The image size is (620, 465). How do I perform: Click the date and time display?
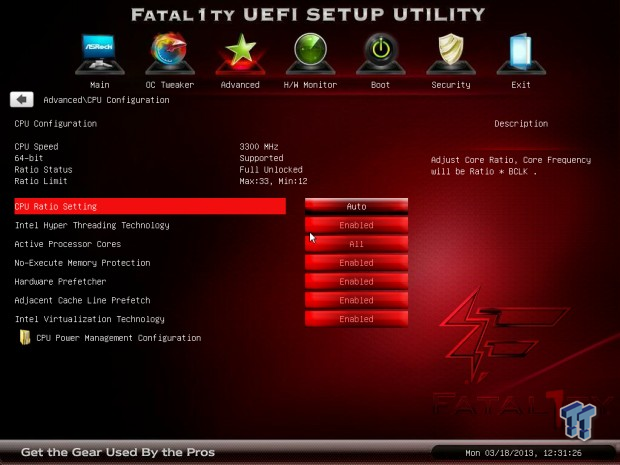click(x=524, y=453)
